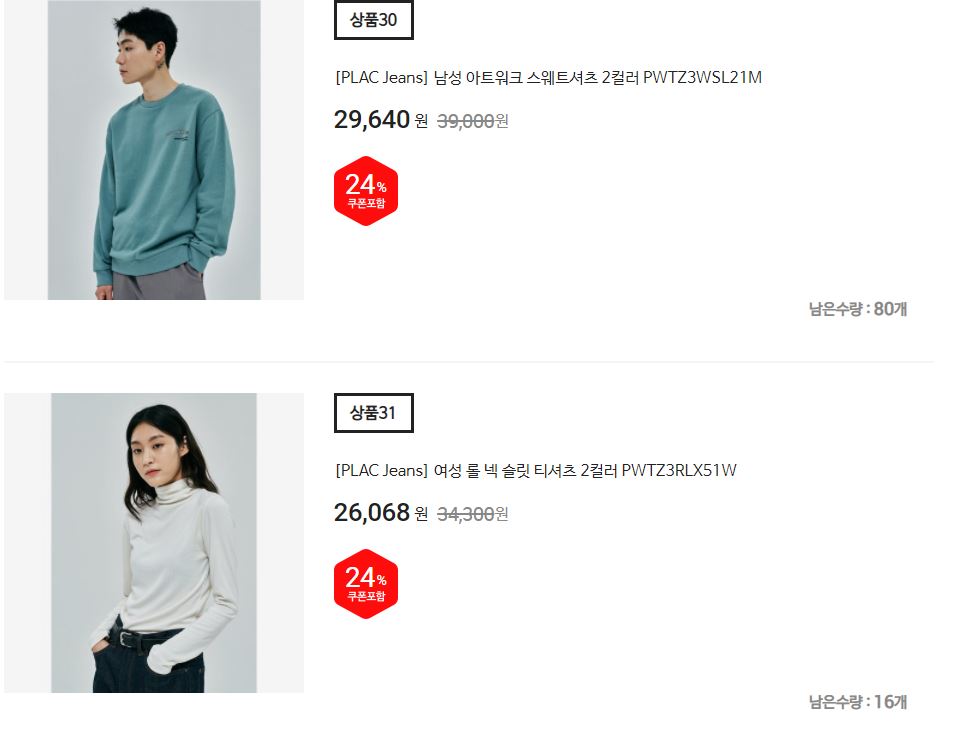Open the teal sweatshirt product image
The height and width of the screenshot is (733, 961).
pyautogui.click(x=154, y=150)
